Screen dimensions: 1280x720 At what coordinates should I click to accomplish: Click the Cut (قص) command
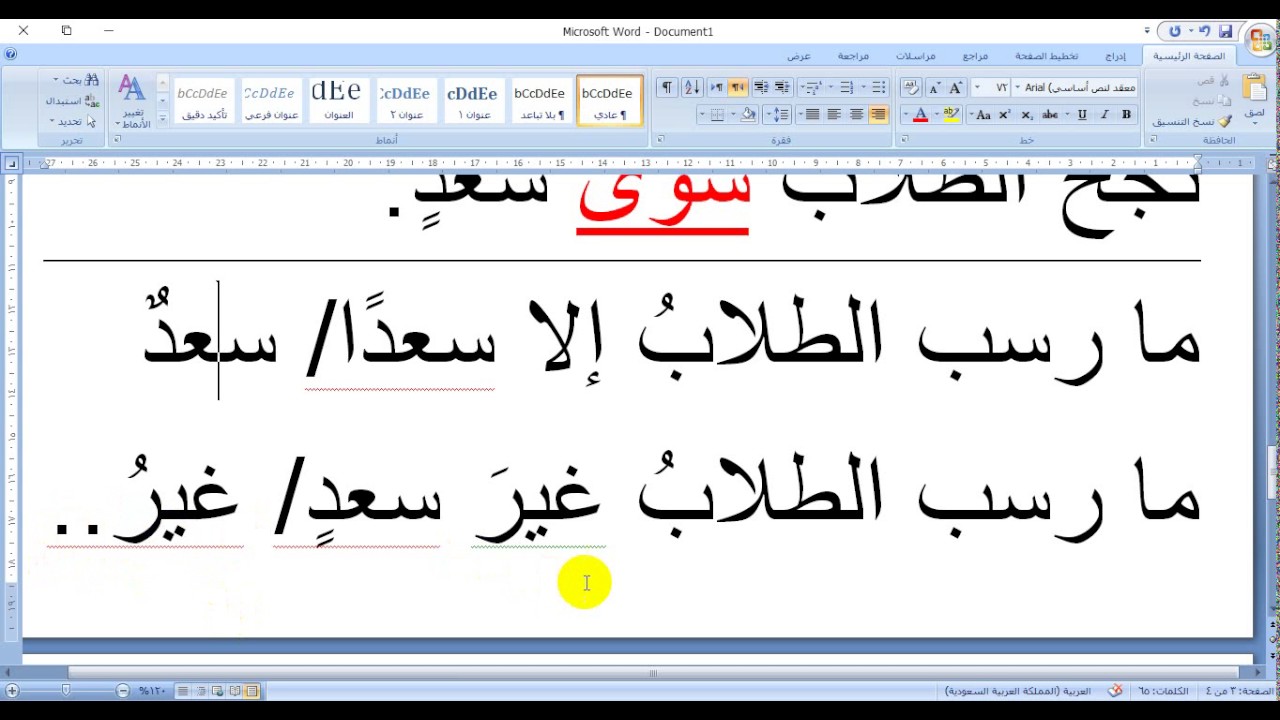click(1213, 80)
